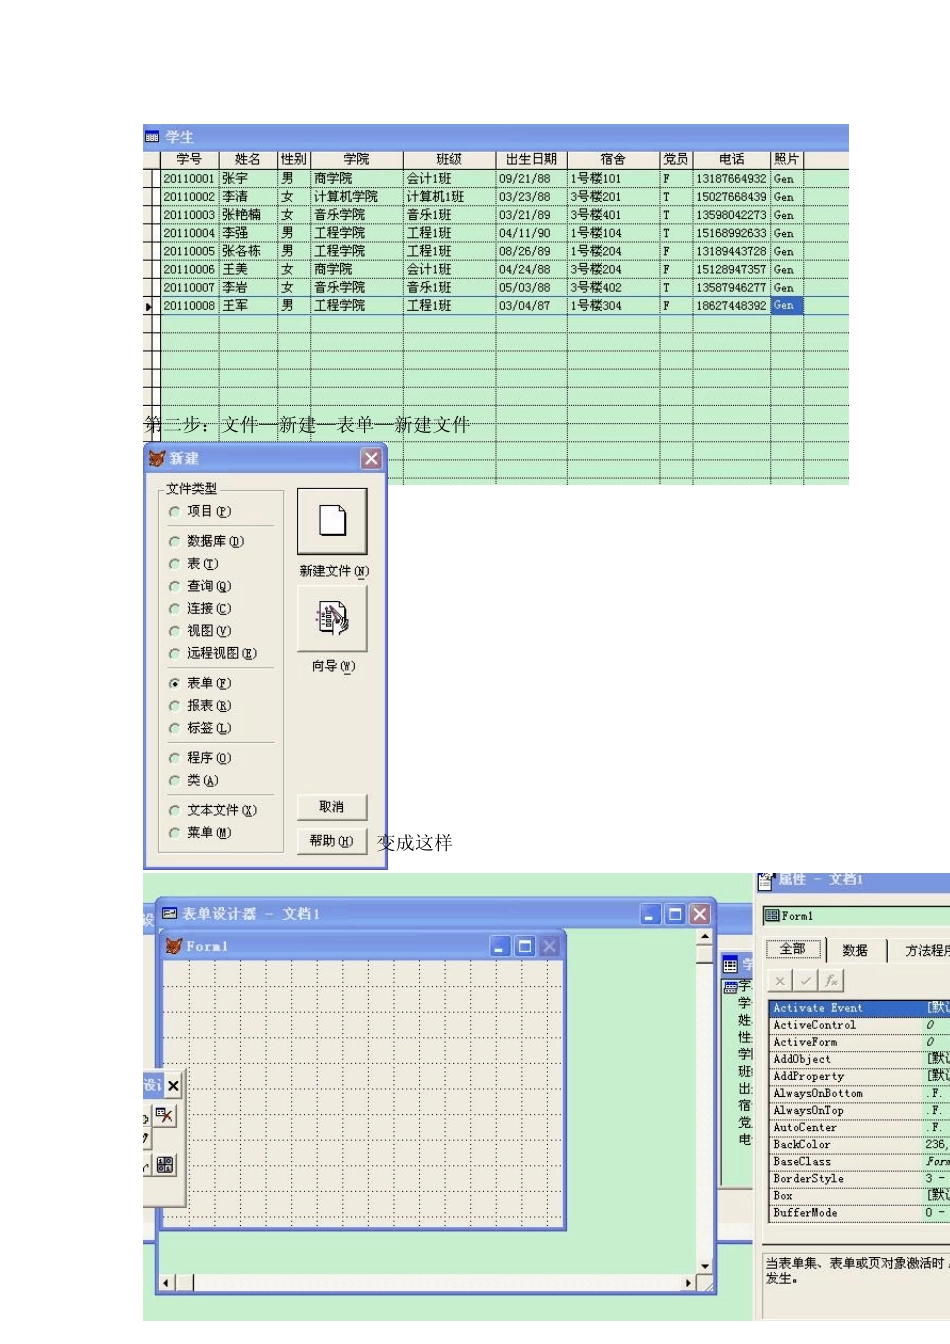
Task: Choose the 表 file type option
Action: (174, 564)
